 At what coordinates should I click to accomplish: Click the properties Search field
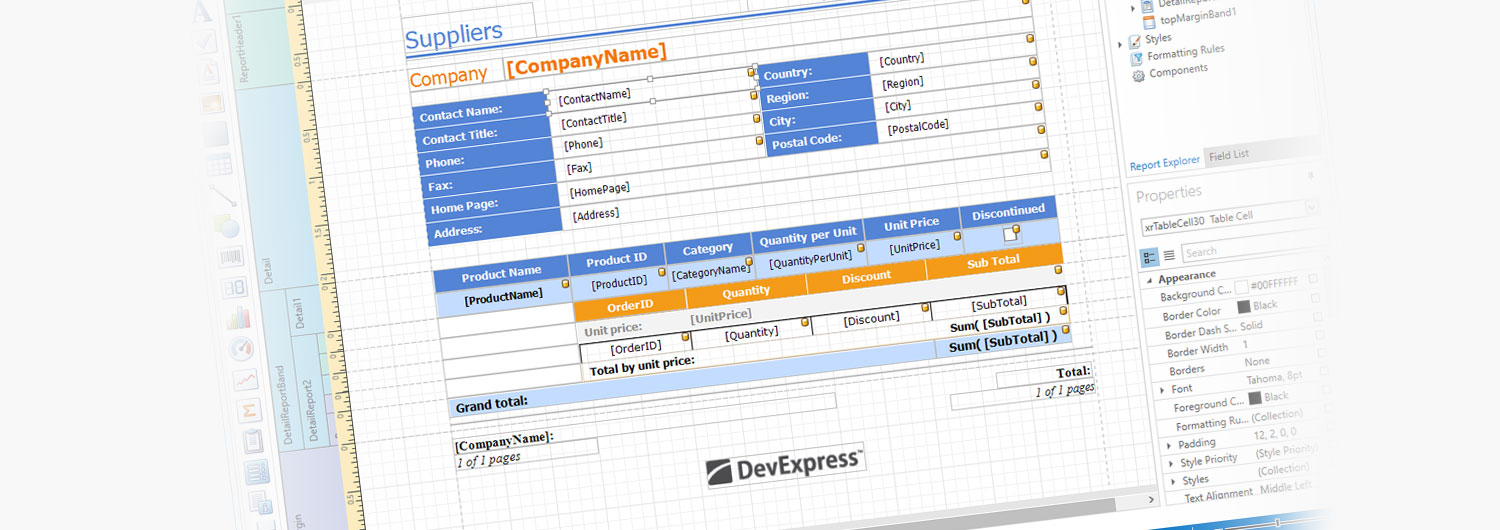click(1250, 250)
